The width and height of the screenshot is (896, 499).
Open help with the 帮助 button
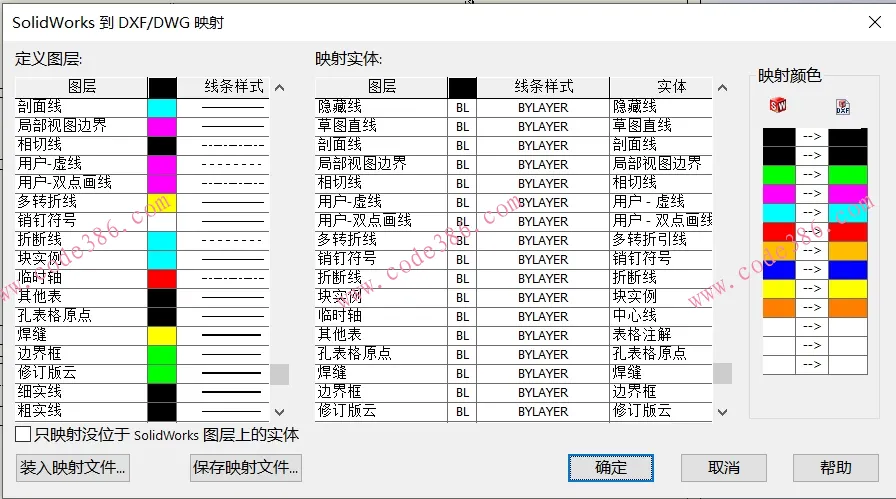pos(835,468)
